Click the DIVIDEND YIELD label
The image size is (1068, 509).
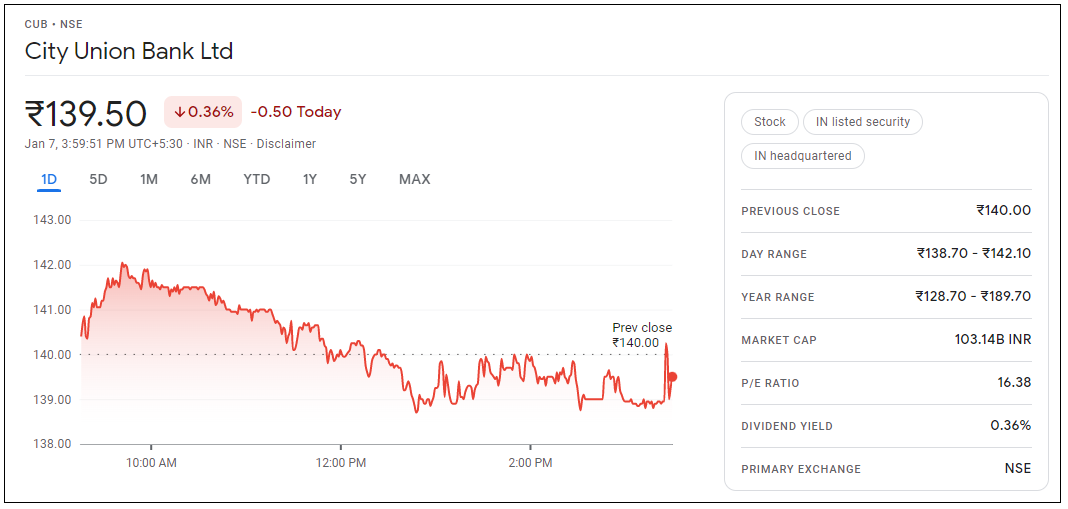pyautogui.click(x=787, y=426)
